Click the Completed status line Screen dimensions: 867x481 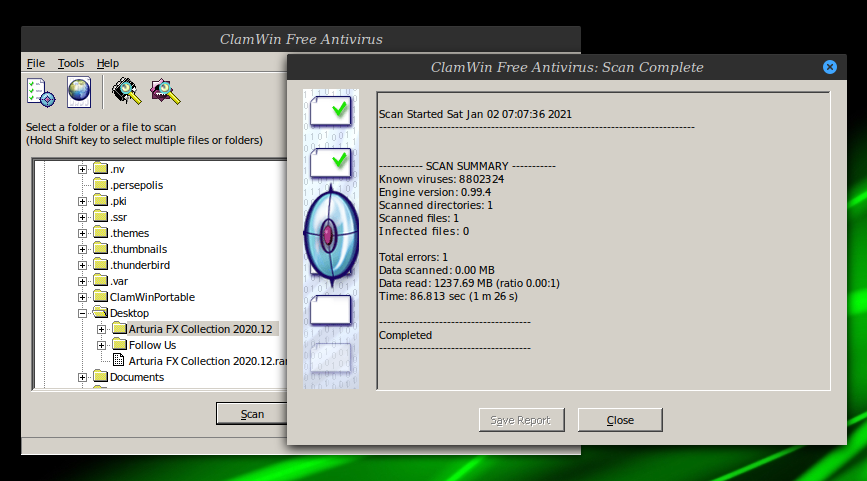pyautogui.click(x=405, y=336)
